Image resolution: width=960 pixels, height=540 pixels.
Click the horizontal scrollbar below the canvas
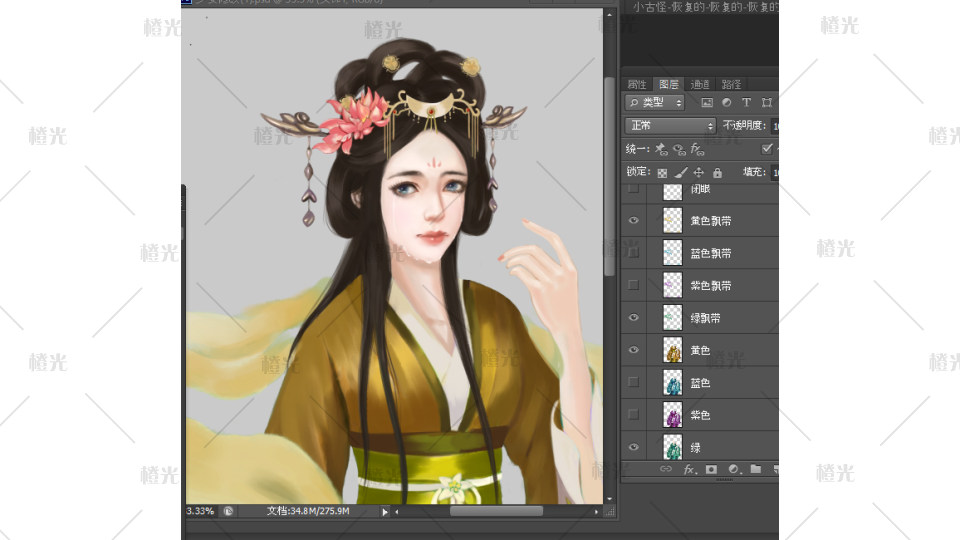495,511
